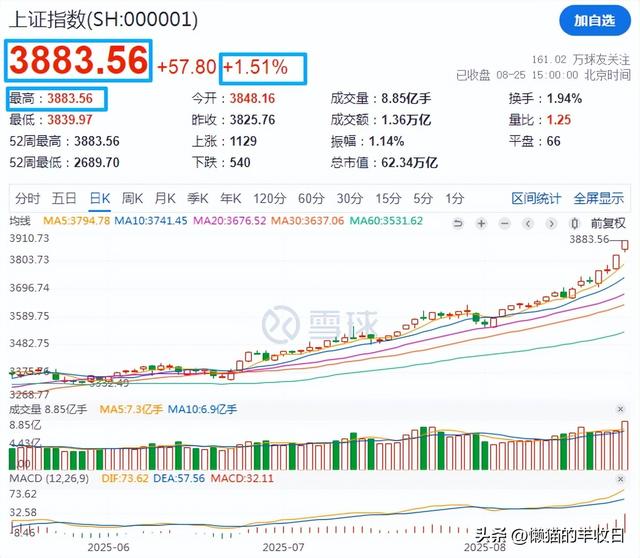
Task: Zoom out chart with the minus icon
Action: [505, 224]
